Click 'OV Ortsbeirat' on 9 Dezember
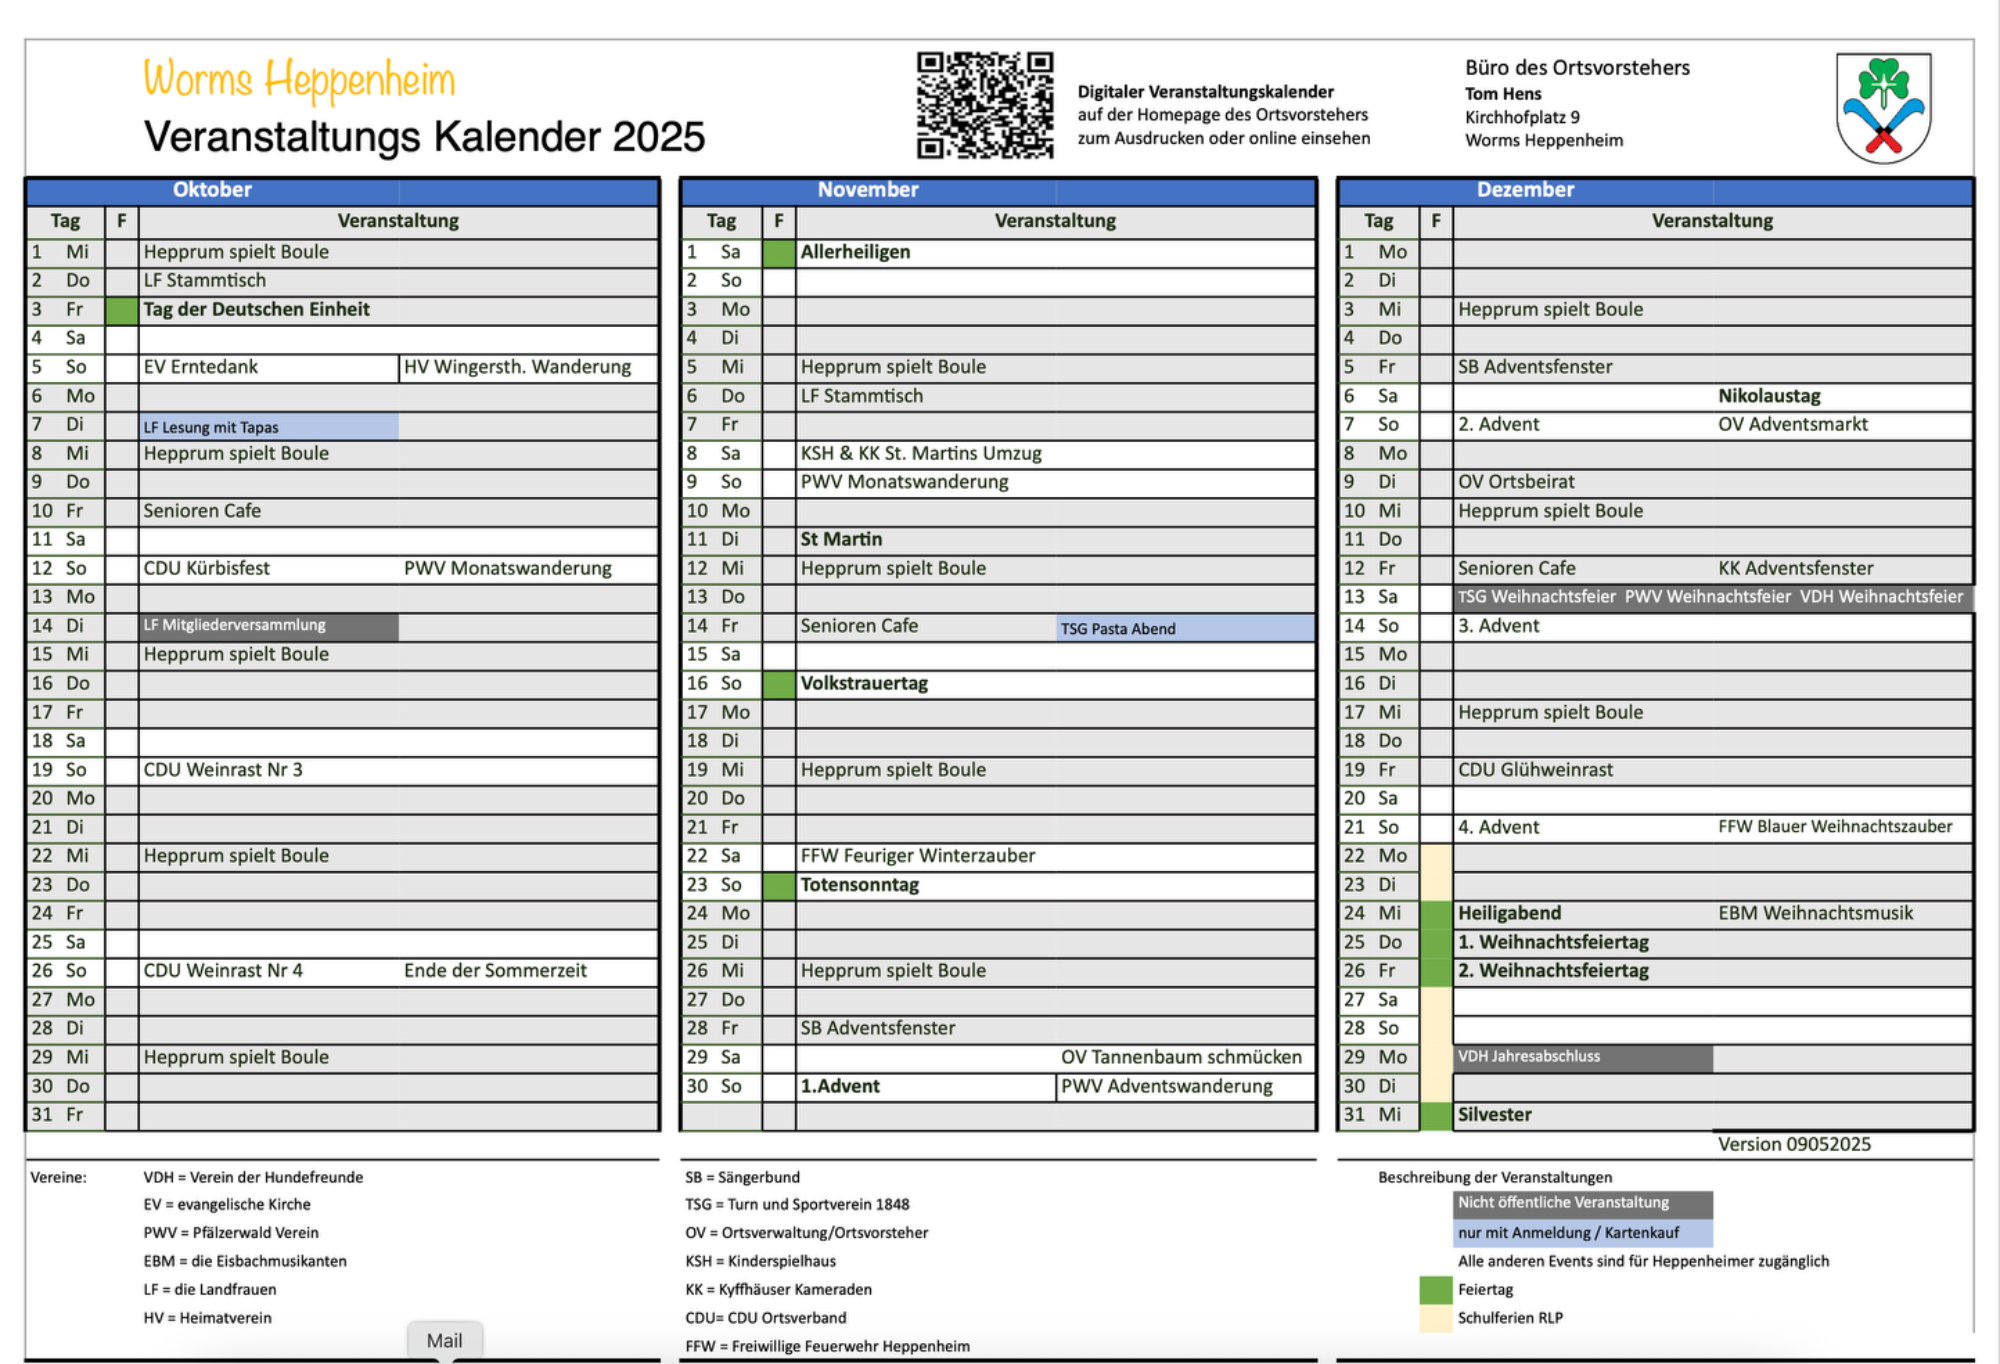Image resolution: width=2000 pixels, height=1364 pixels. click(x=1516, y=482)
